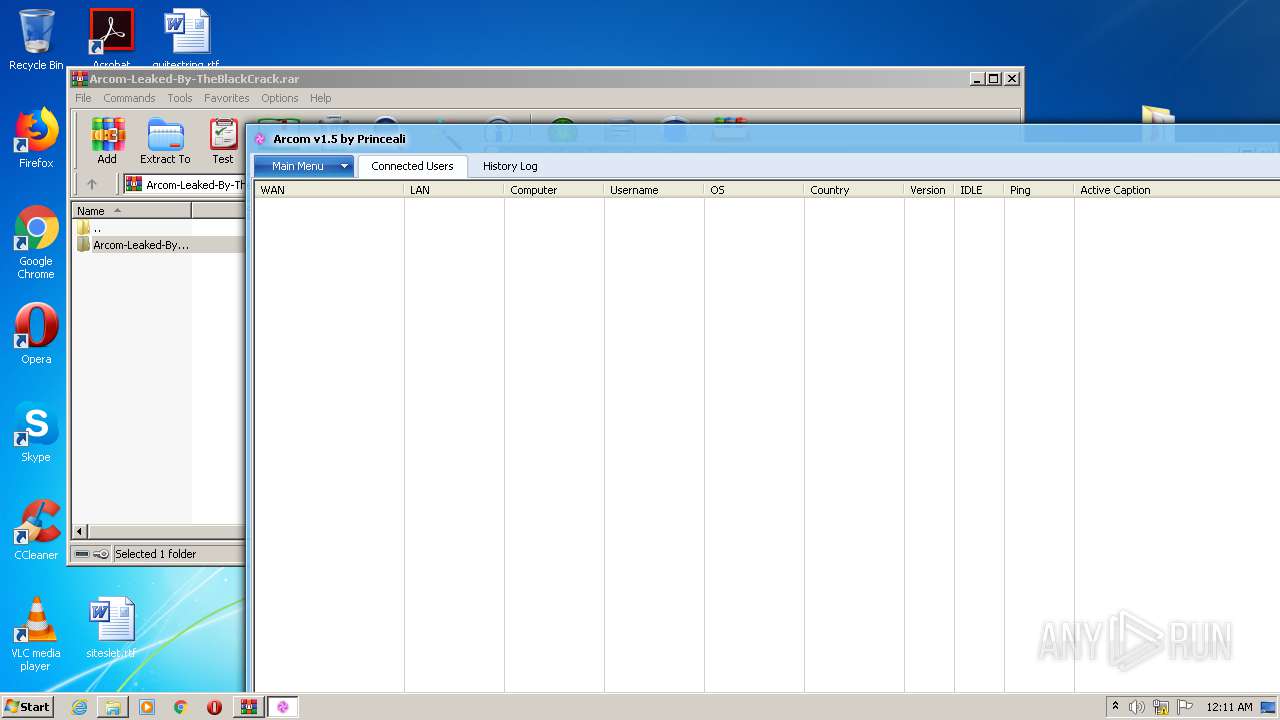Open the Main Menu dropdown in Arcom

303,166
